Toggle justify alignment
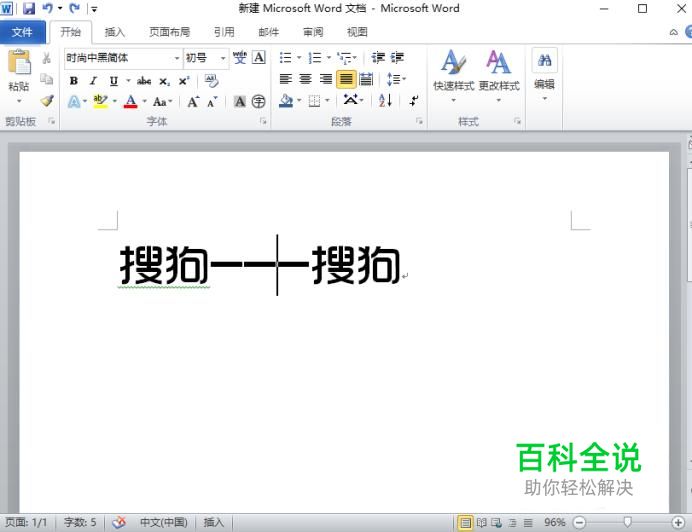 point(346,79)
